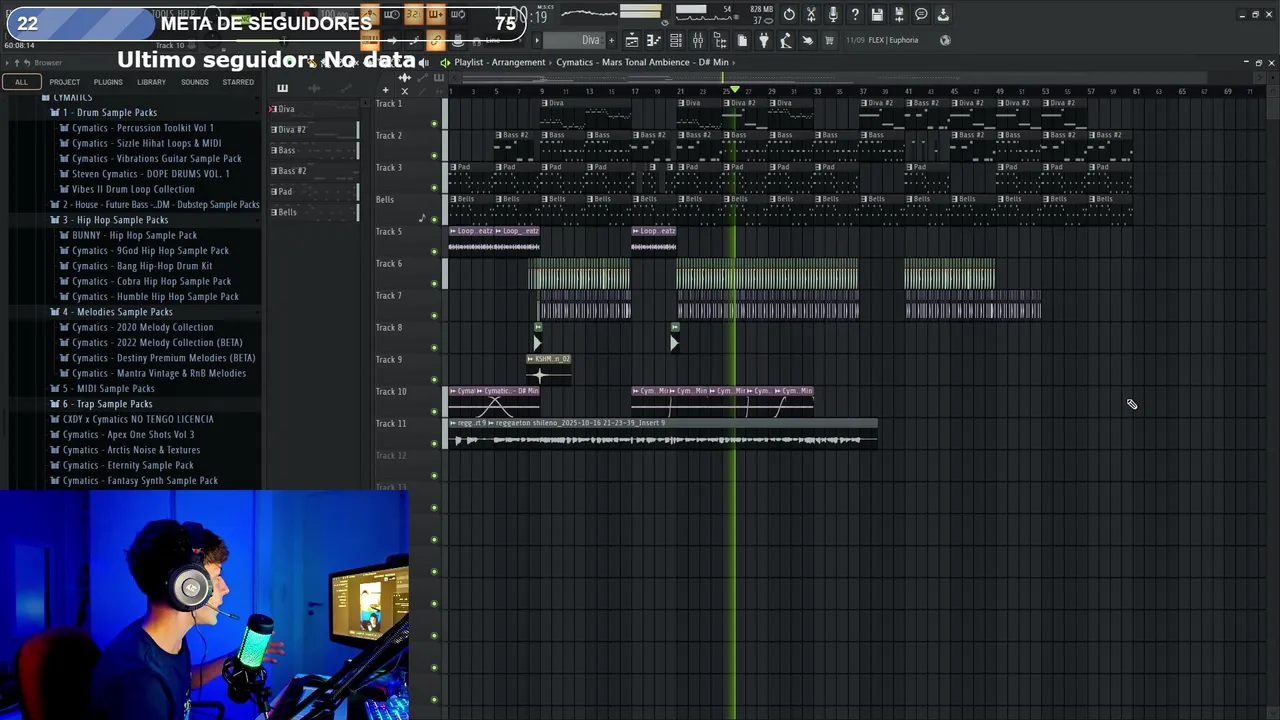The image size is (1280, 720).
Task: Select the Bass #2 pattern in picker
Action: (x=313, y=171)
